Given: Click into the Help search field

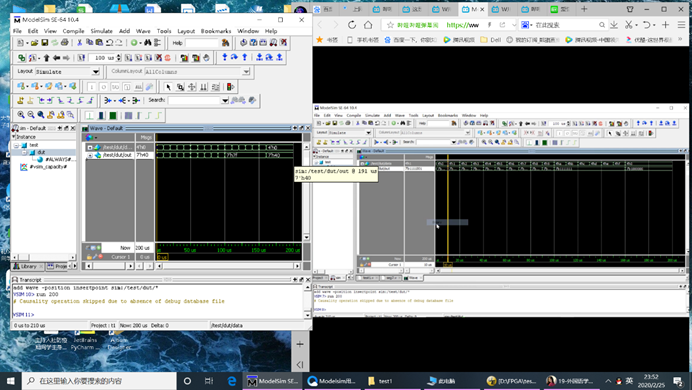Looking at the screenshot, I should pos(202,43).
